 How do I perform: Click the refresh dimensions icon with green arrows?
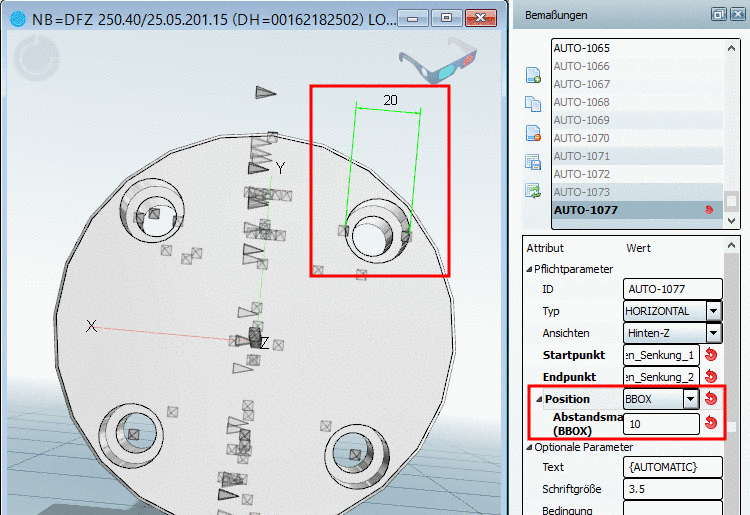tap(533, 191)
